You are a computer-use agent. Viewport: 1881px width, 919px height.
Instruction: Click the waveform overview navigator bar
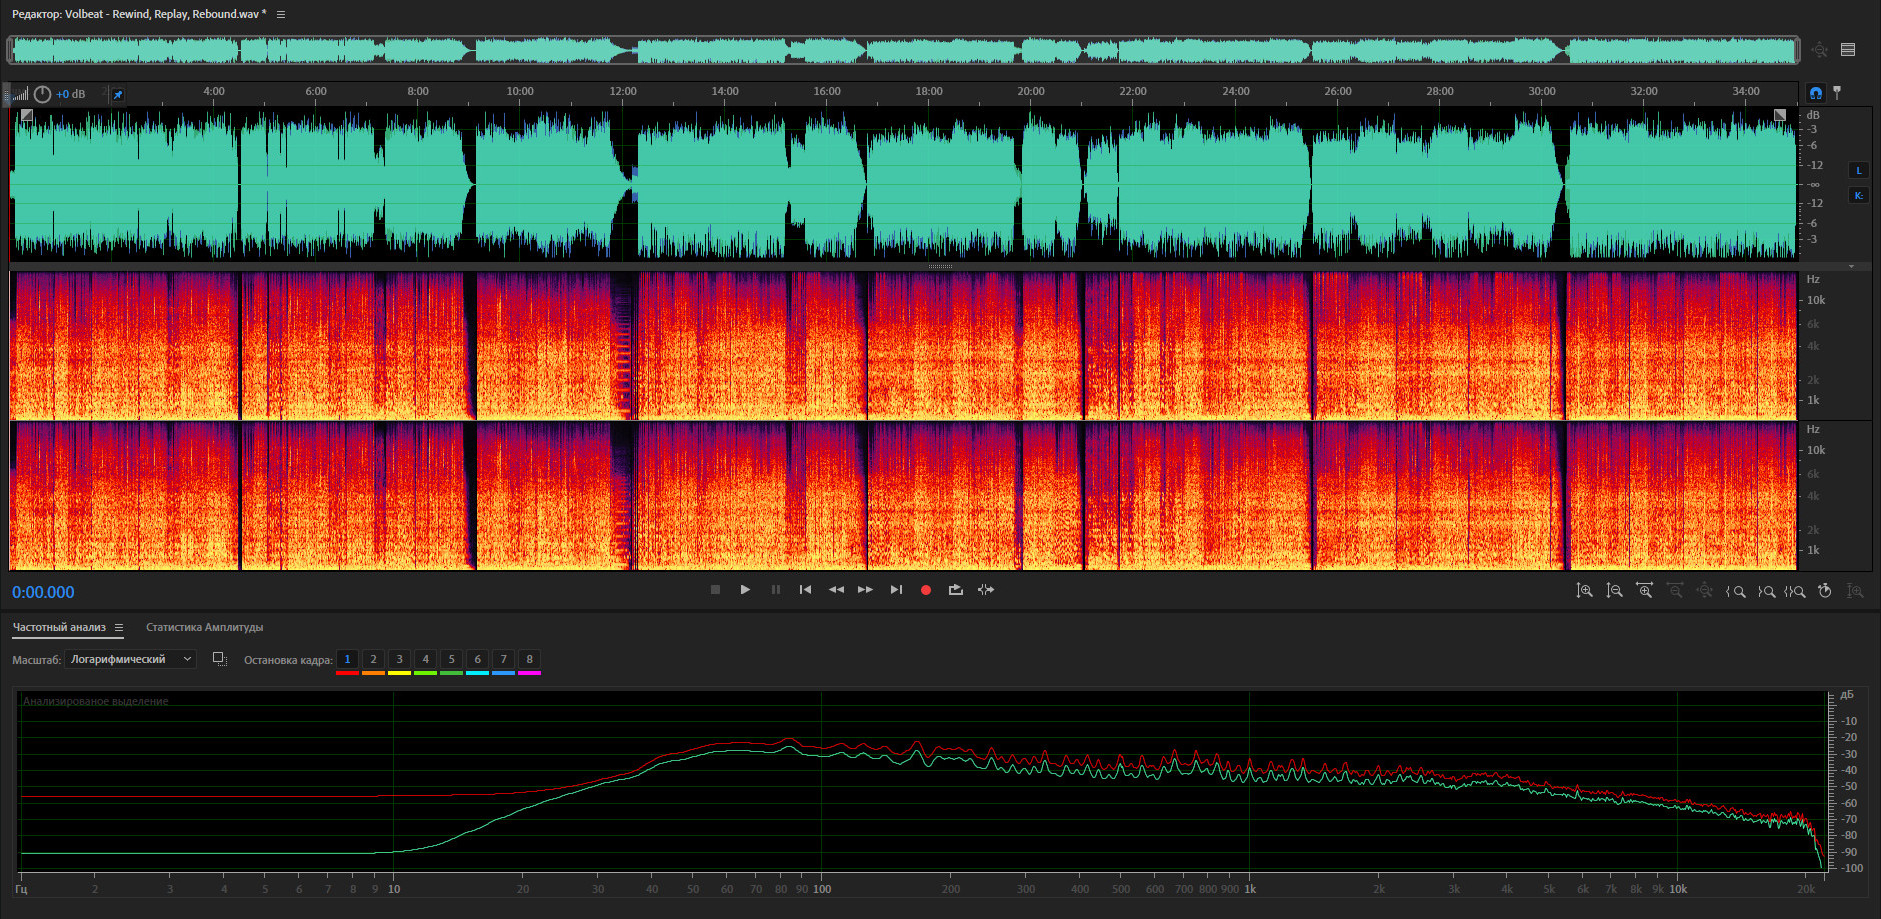tap(903, 50)
